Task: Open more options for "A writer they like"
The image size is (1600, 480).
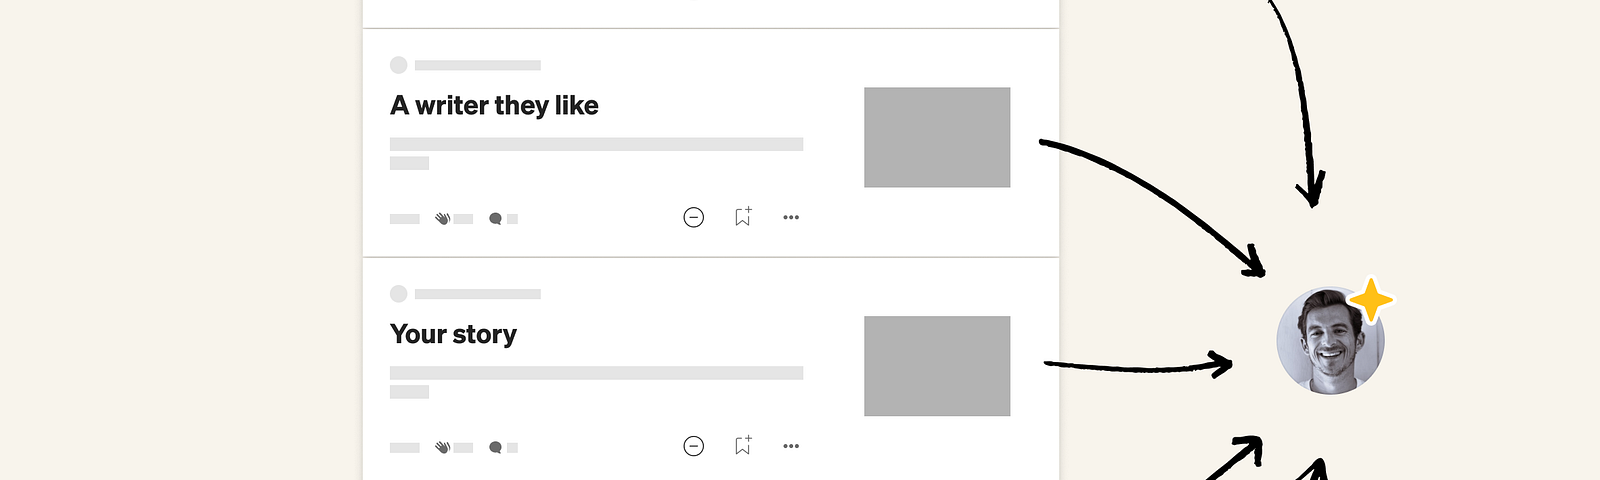Action: point(791,217)
